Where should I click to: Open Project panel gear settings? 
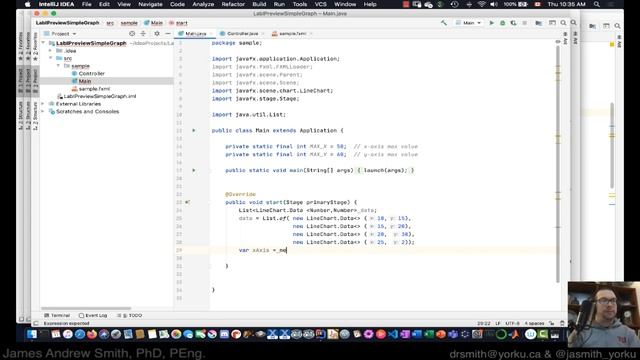(157, 33)
